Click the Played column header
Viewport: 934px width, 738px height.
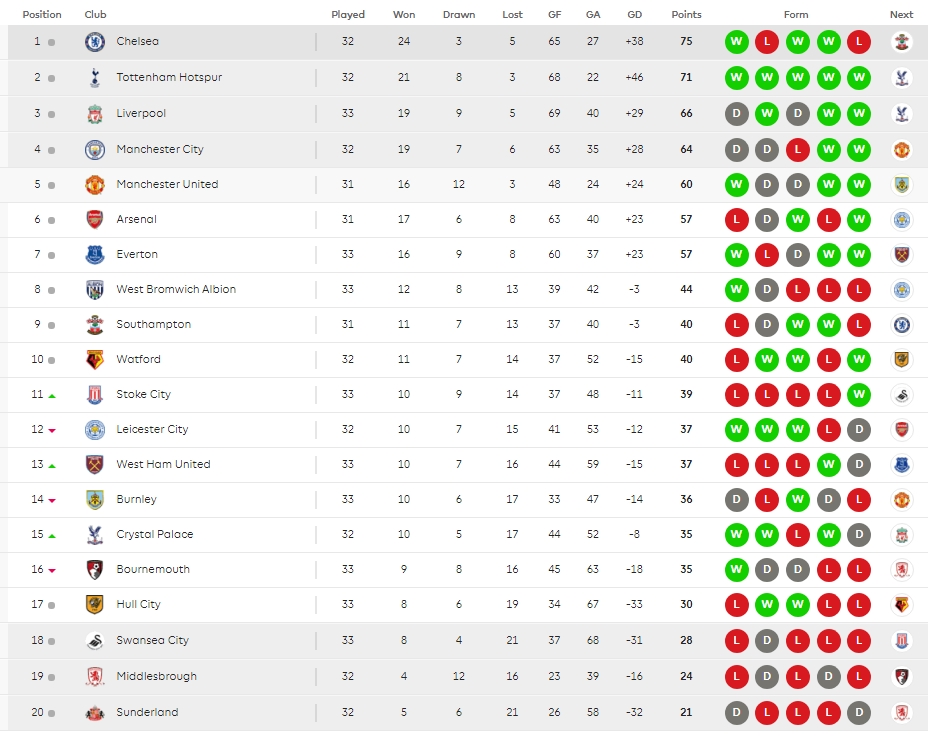point(348,15)
